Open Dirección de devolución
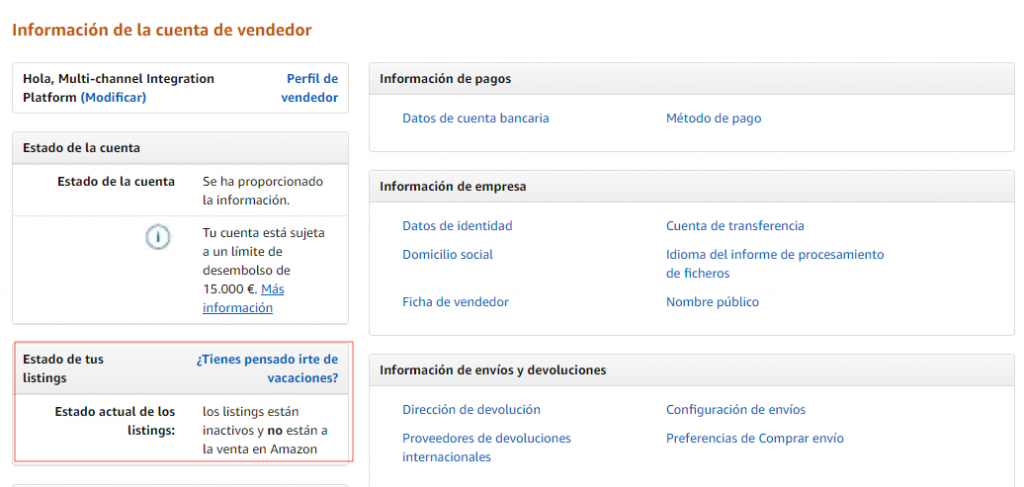 (471, 410)
